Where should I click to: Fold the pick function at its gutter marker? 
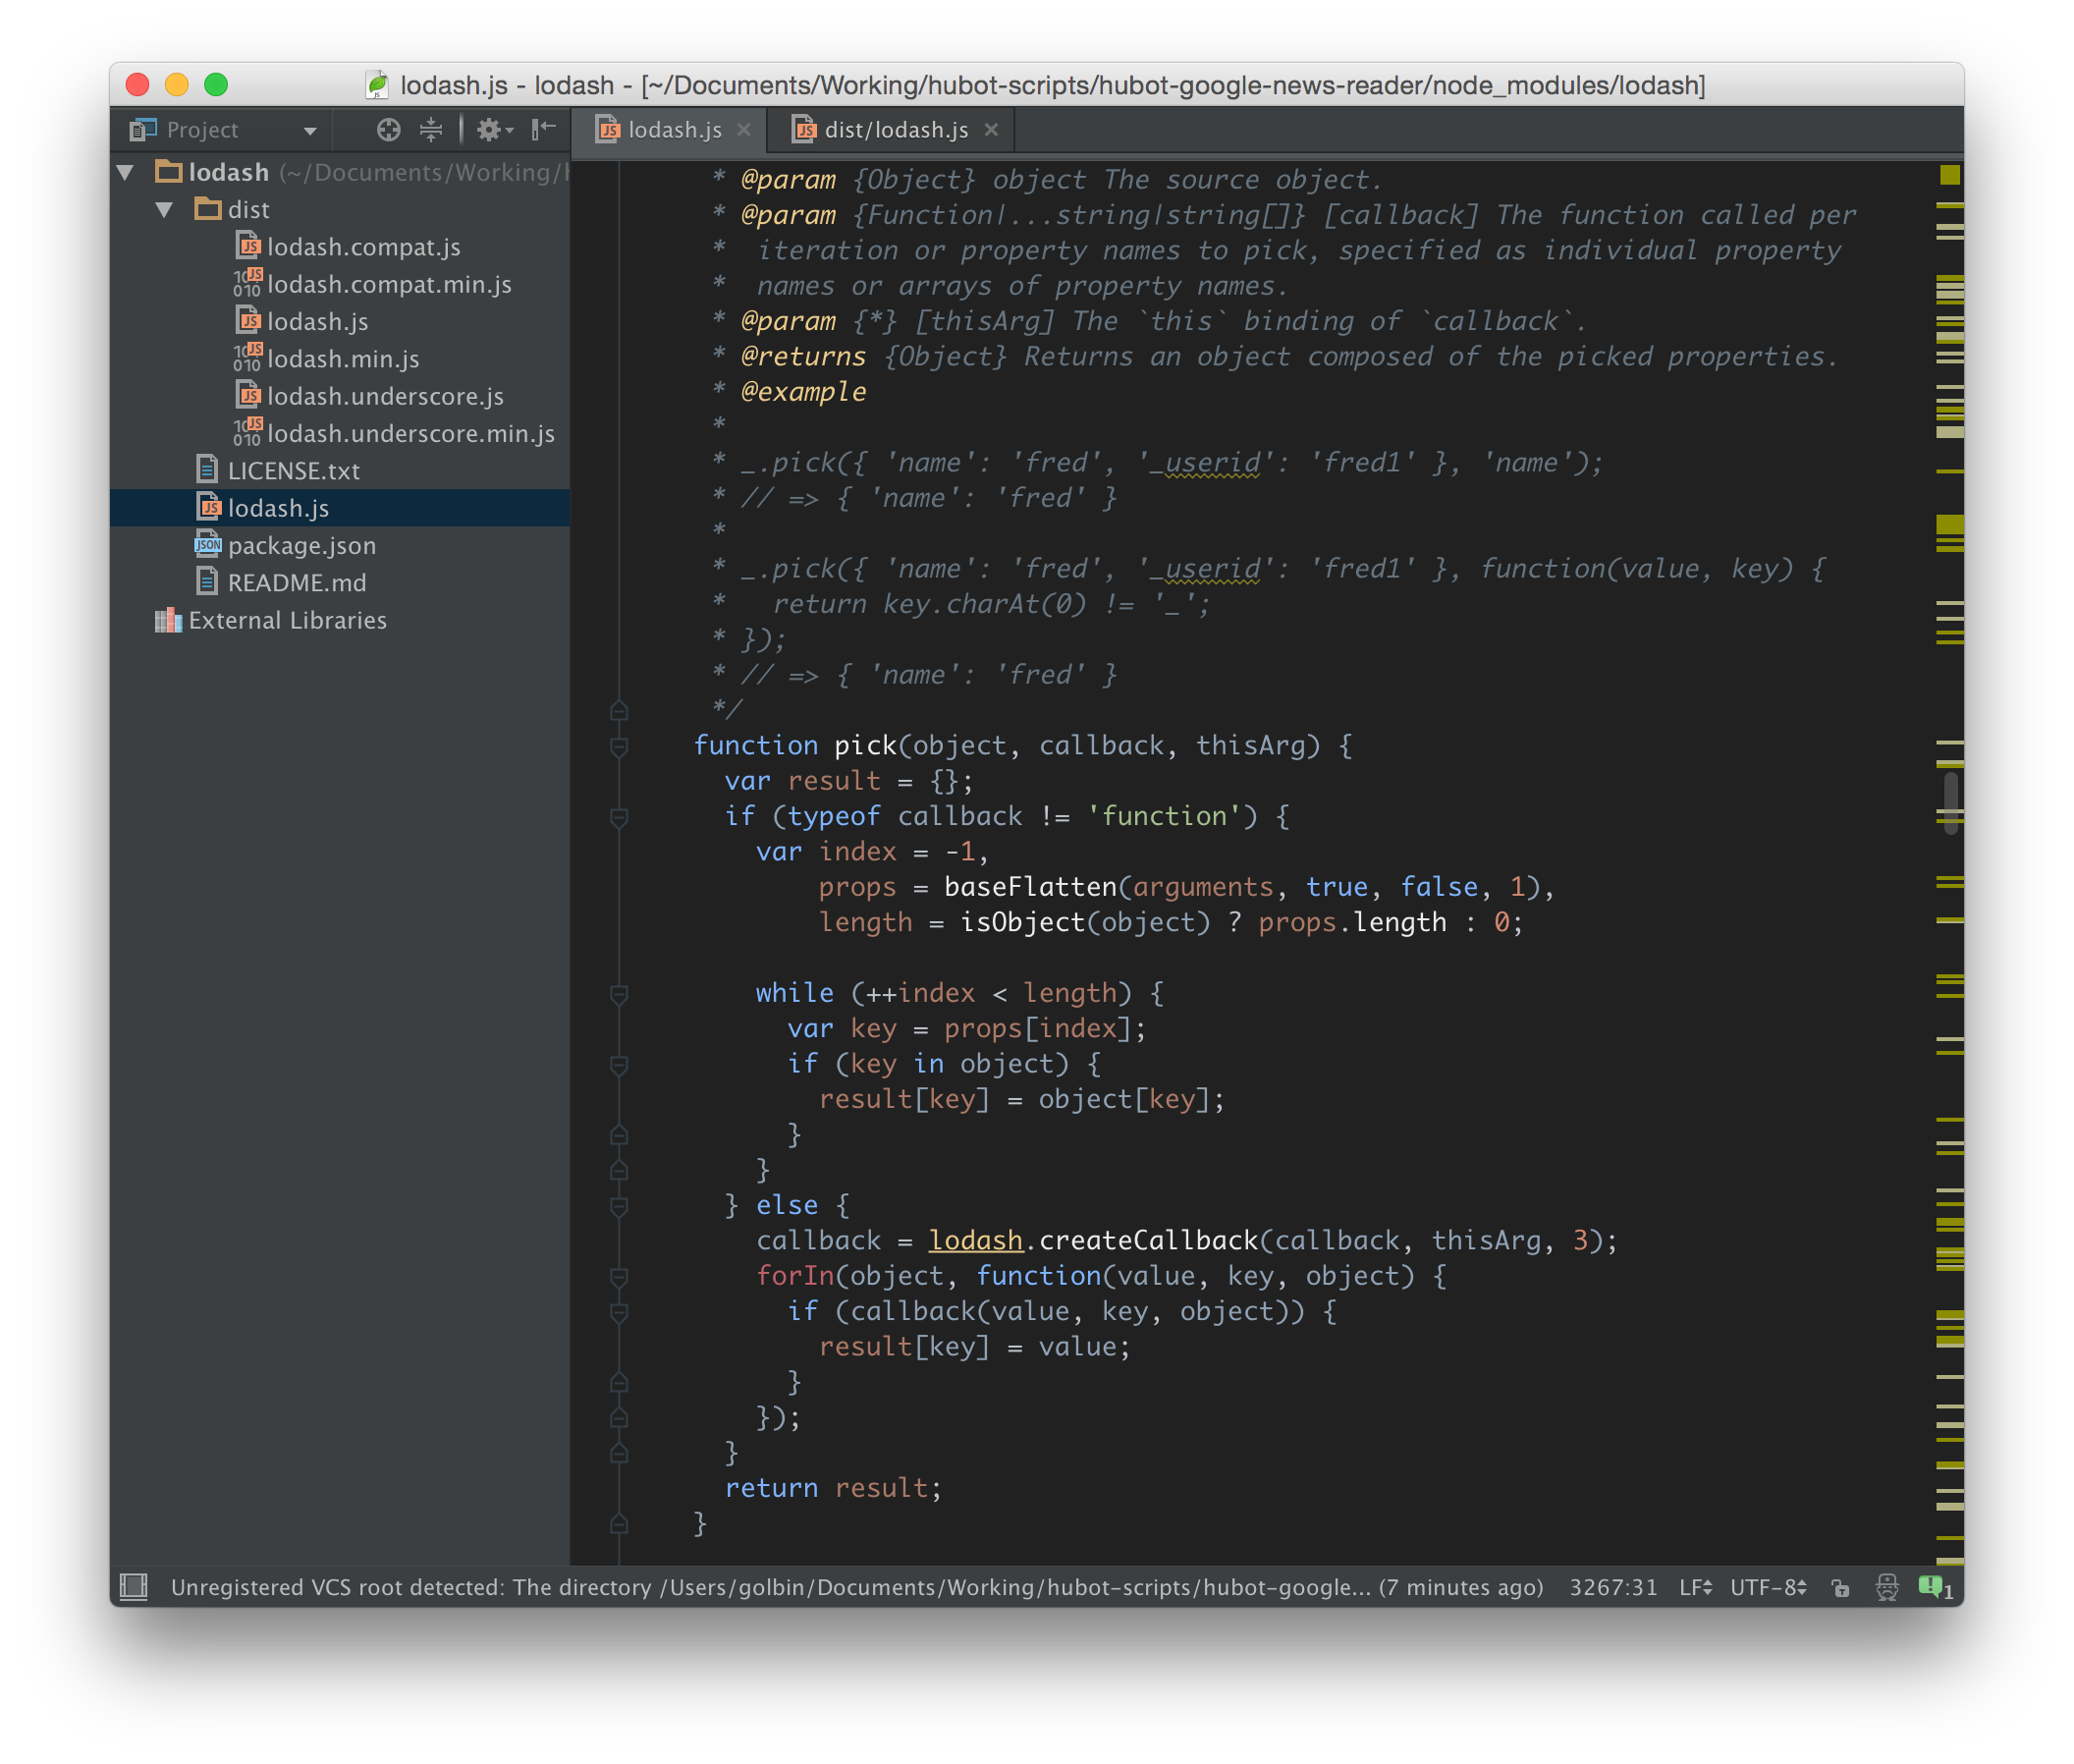pyautogui.click(x=619, y=746)
